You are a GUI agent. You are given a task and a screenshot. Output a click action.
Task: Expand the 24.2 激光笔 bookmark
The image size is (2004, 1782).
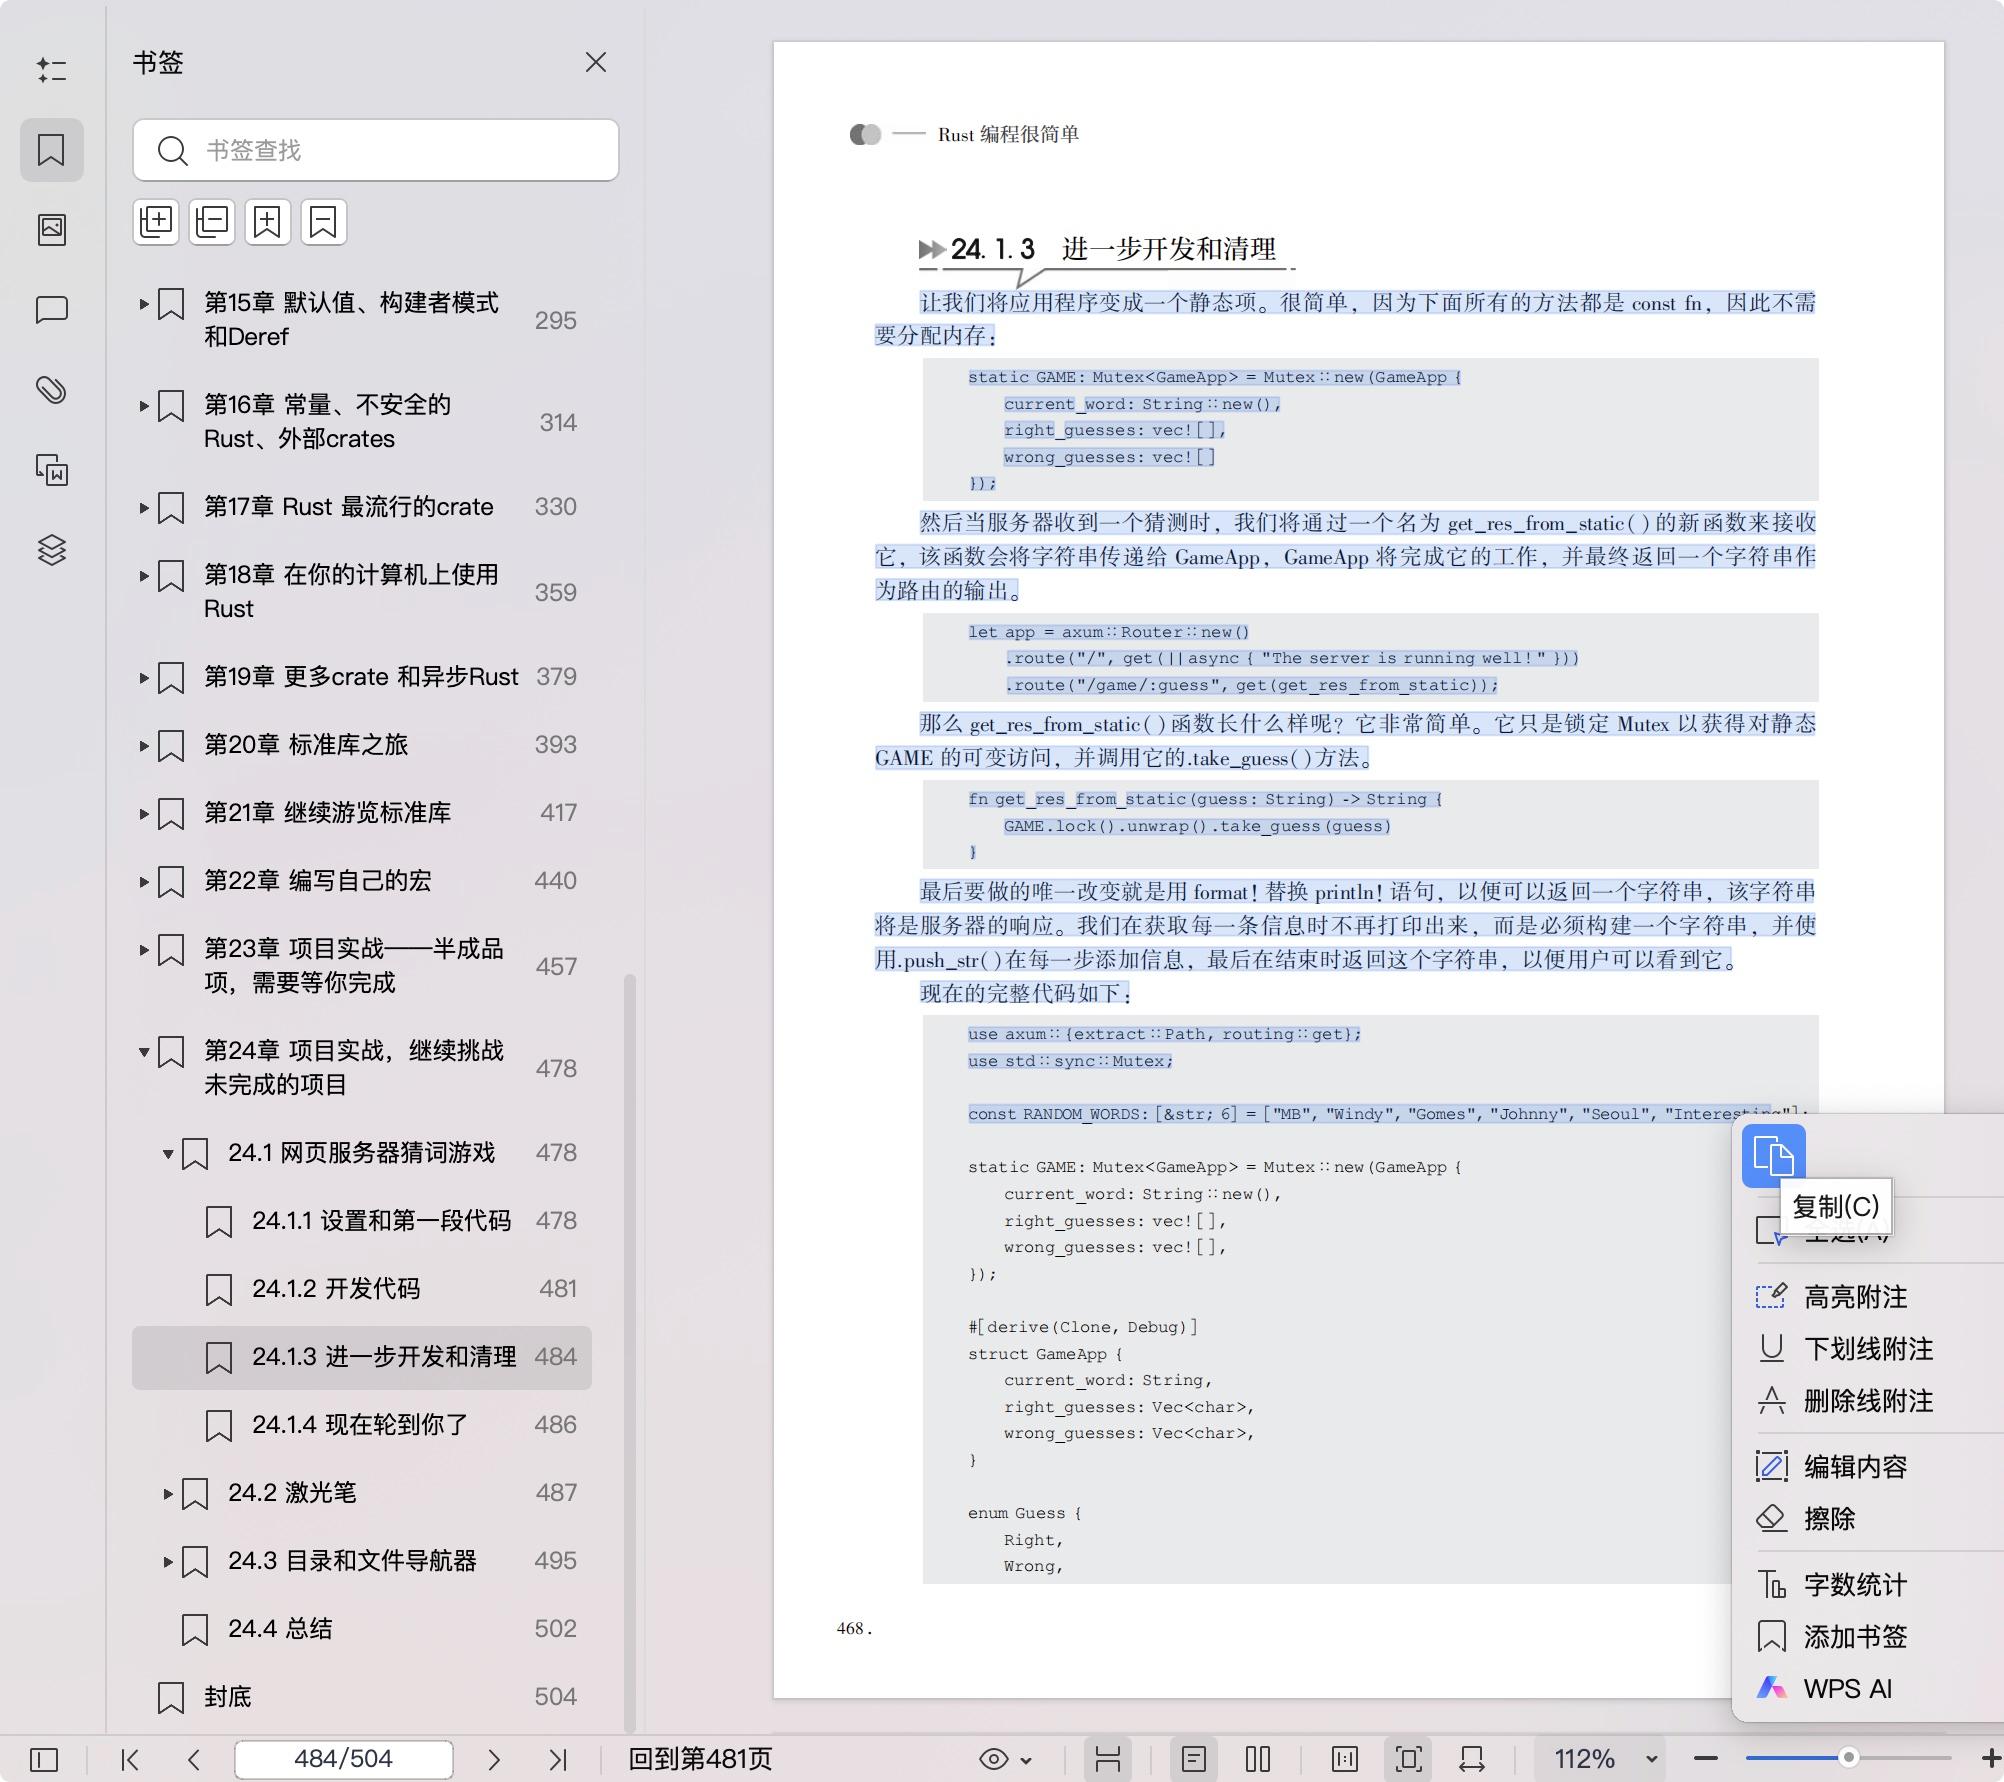point(168,1493)
